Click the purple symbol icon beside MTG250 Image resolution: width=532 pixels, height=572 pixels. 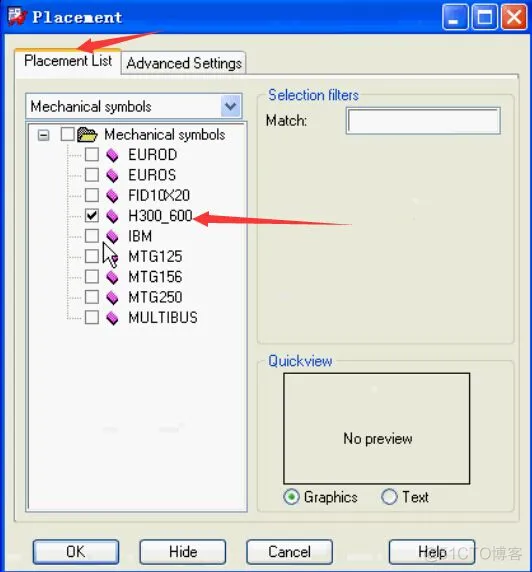point(112,298)
